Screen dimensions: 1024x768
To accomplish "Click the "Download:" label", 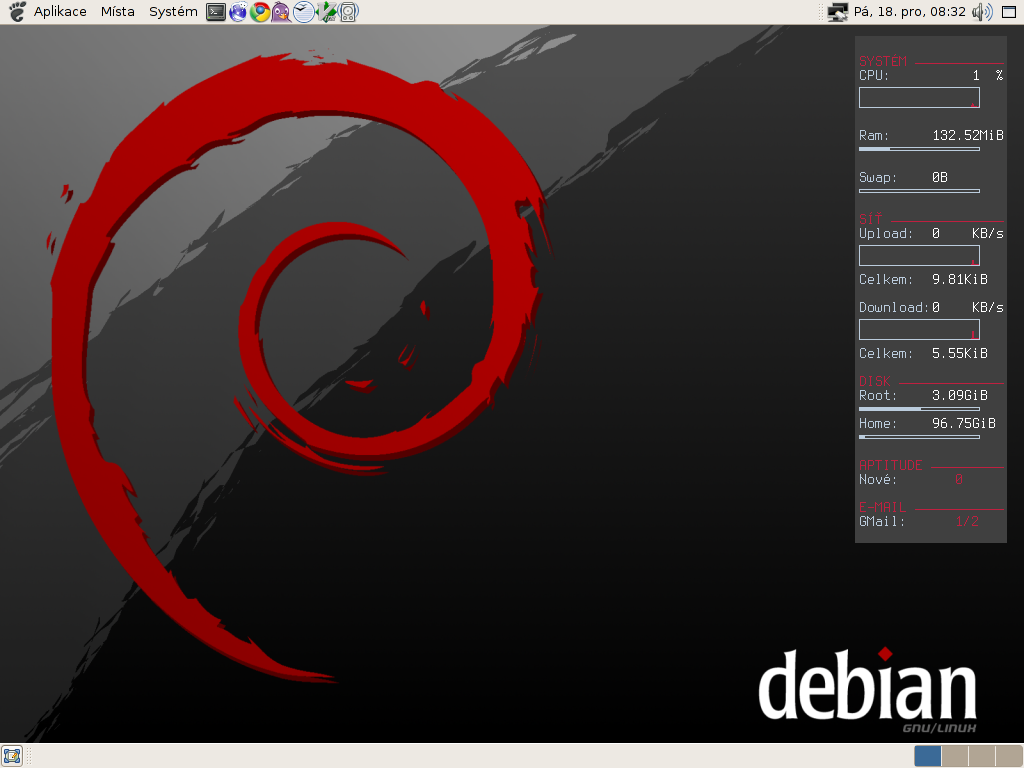I will [x=894, y=307].
